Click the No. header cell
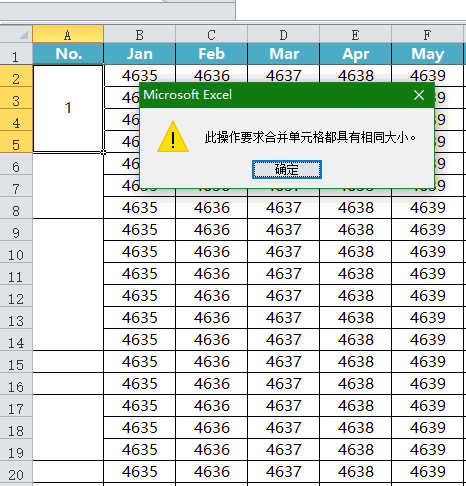This screenshot has width=466, height=486. [68, 53]
